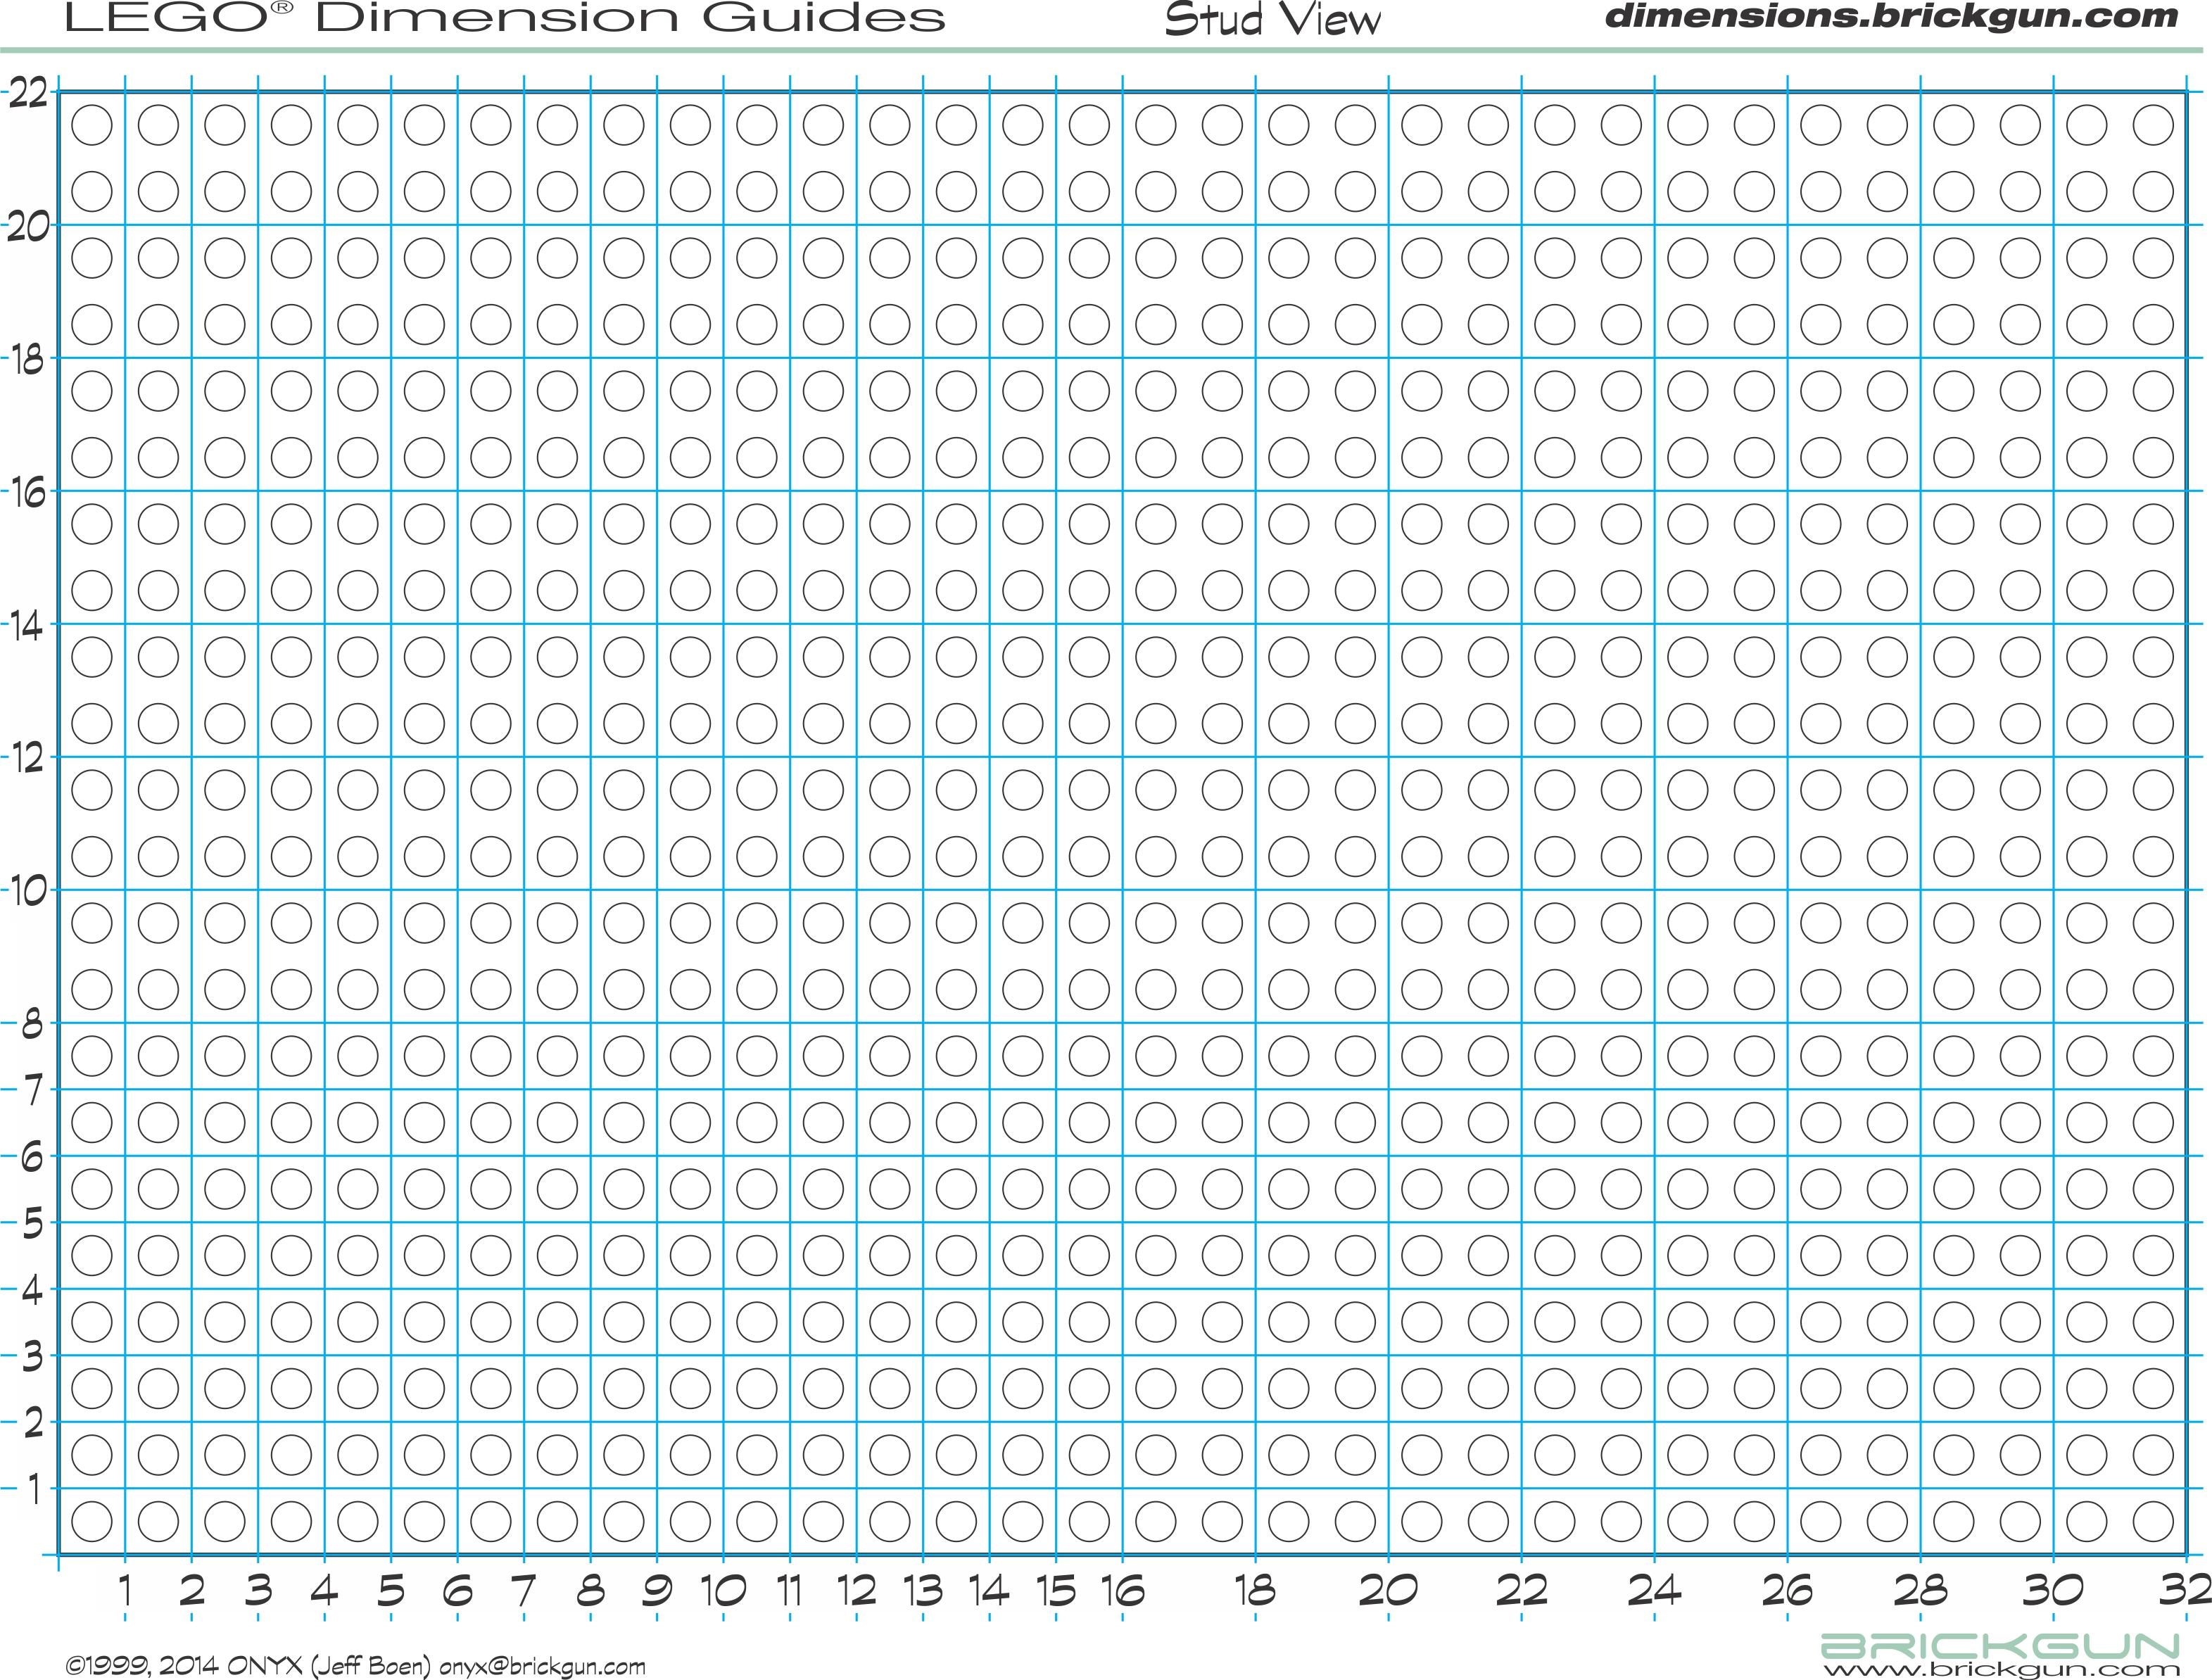This screenshot has width=2212, height=1680.
Task: Select horizontal axis label 7
Action: click(524, 1590)
